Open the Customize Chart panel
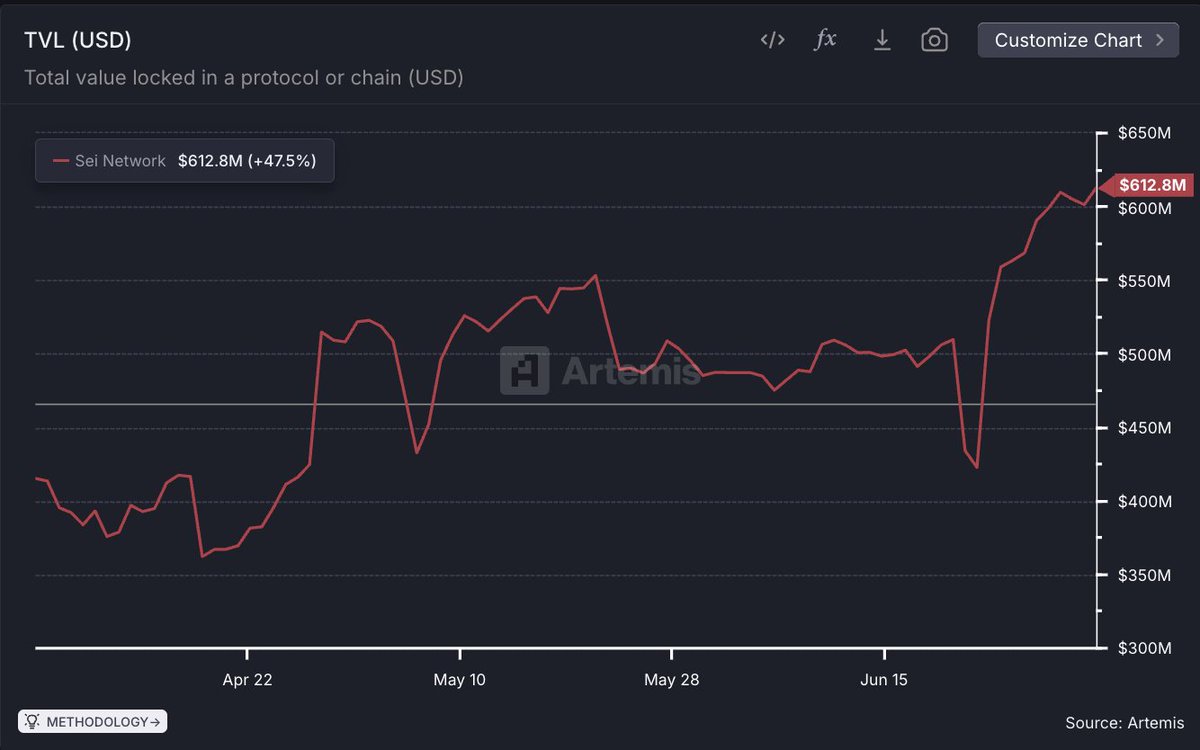Viewport: 1200px width, 750px height. [1078, 40]
